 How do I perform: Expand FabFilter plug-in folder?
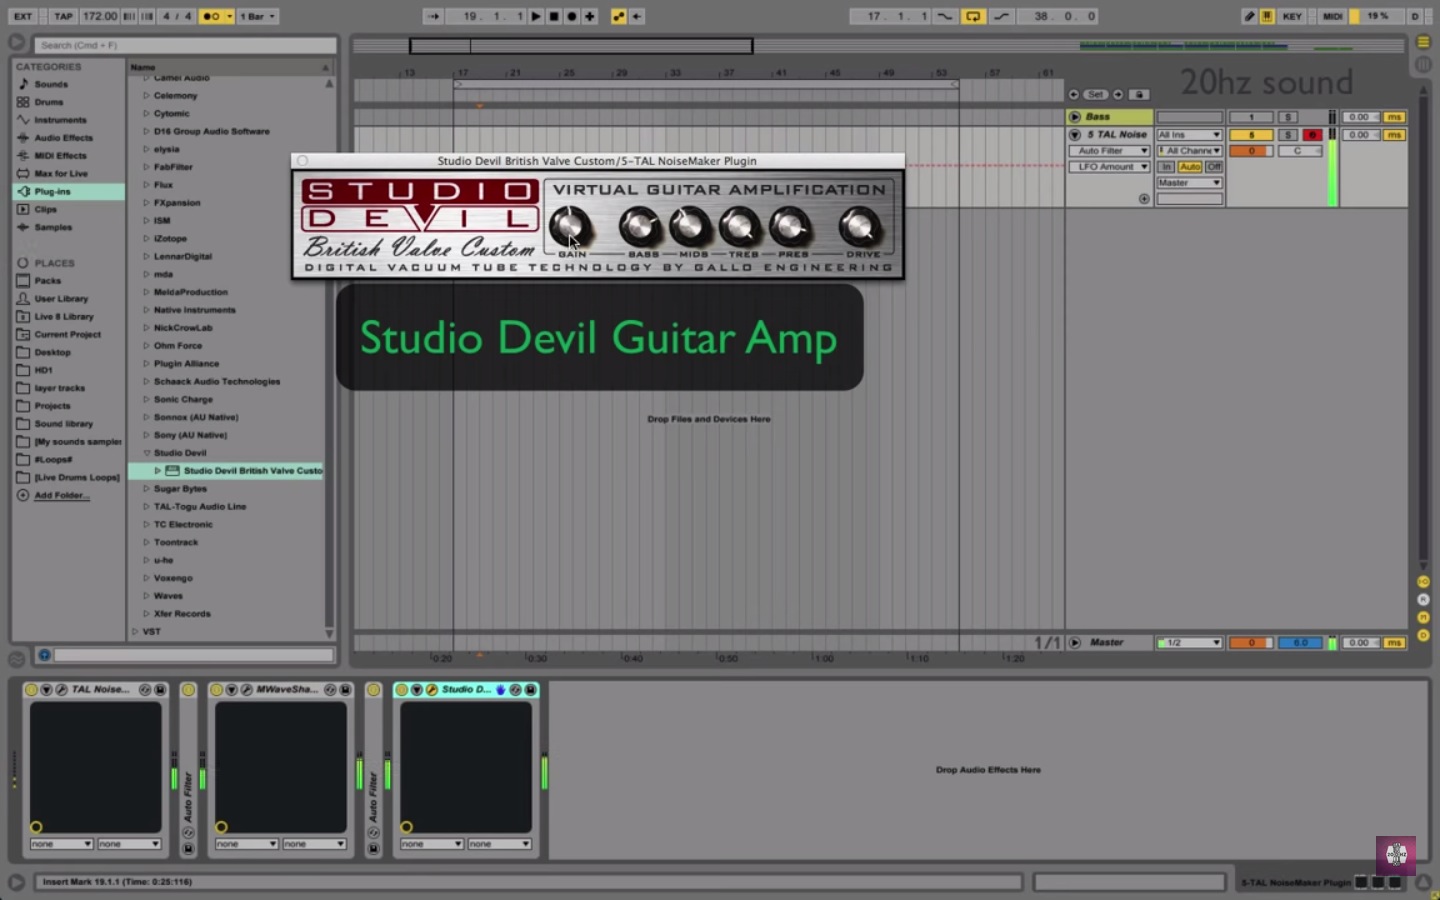146,167
